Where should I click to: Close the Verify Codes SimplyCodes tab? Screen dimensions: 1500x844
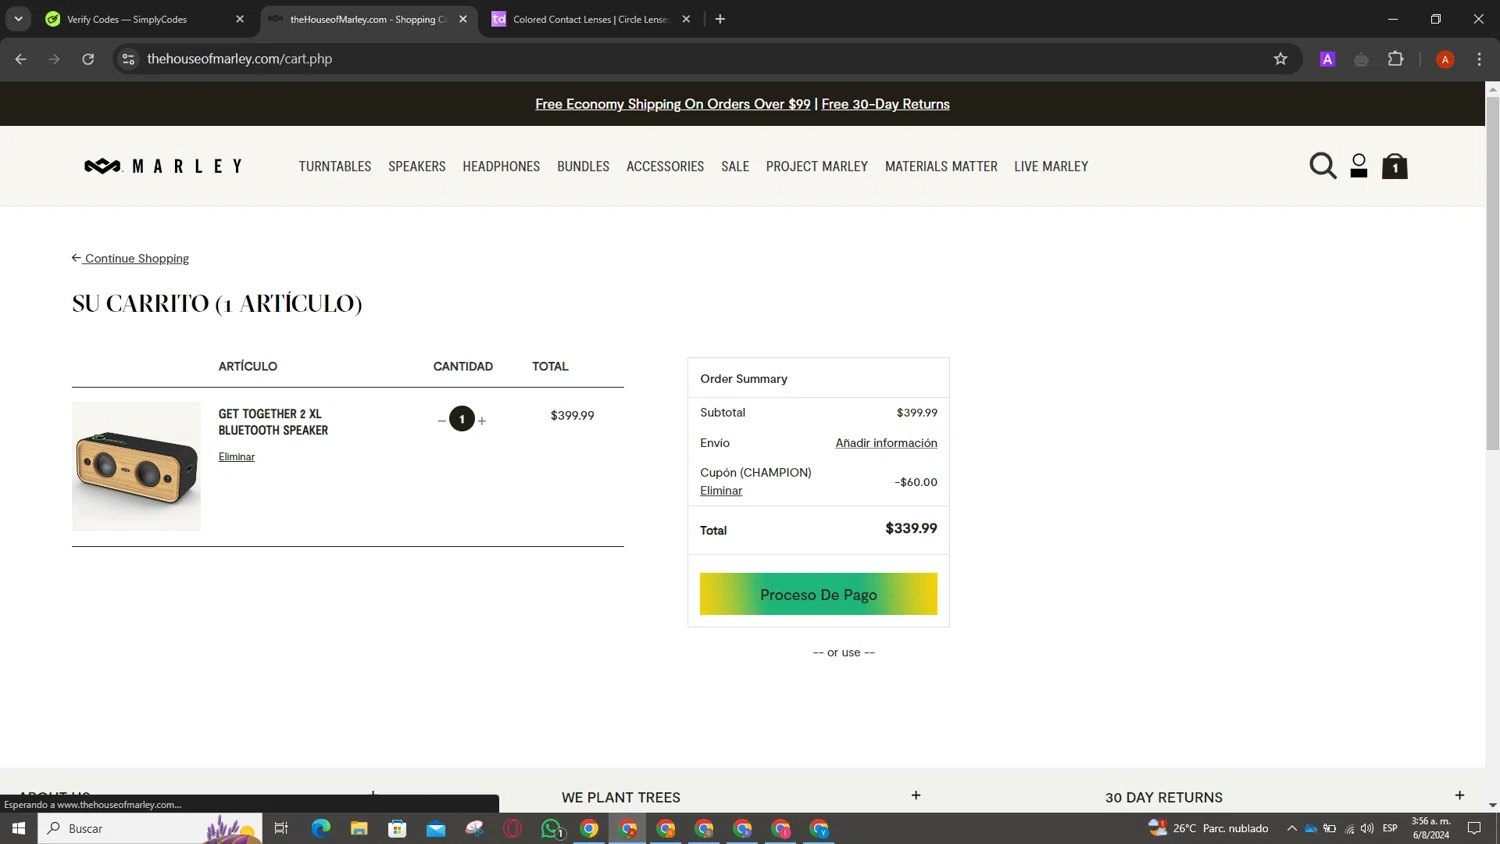pos(240,19)
